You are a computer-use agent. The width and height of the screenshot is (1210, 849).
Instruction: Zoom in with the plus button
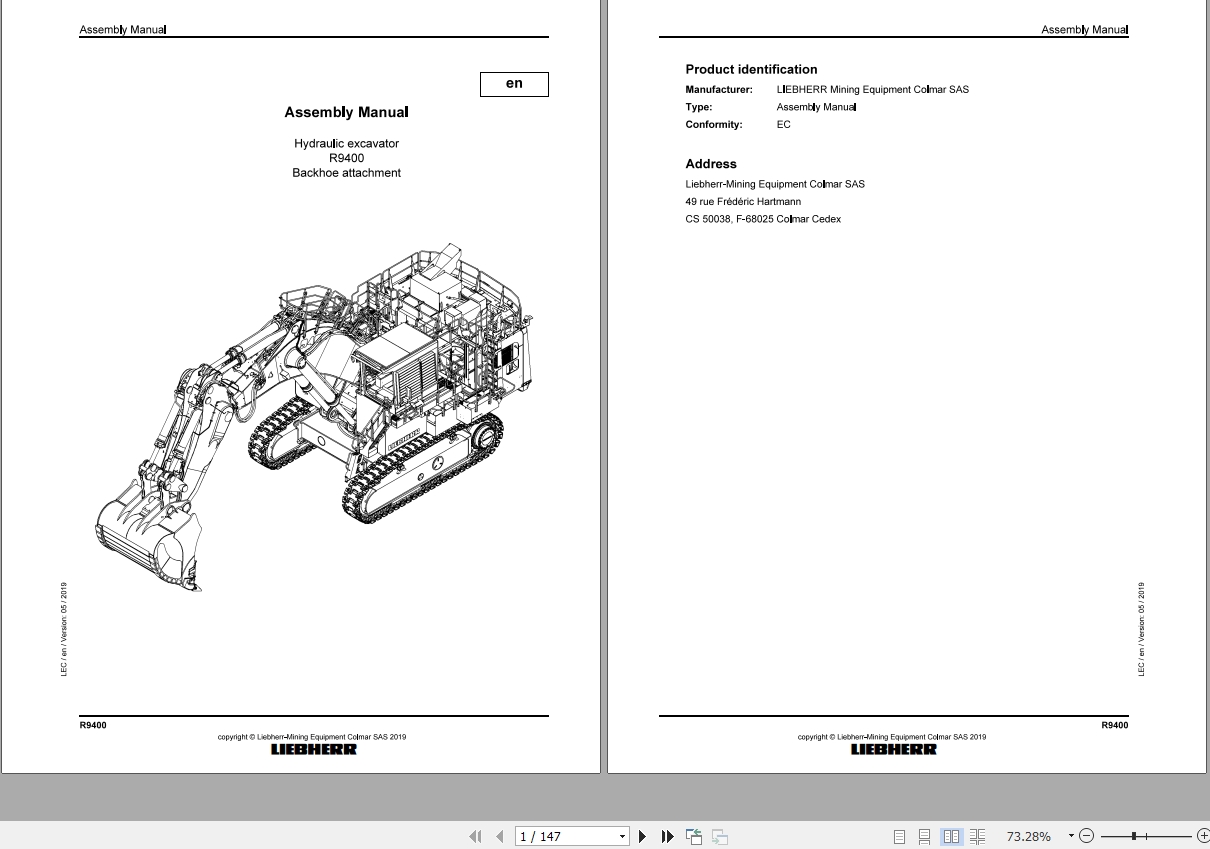coord(1202,836)
